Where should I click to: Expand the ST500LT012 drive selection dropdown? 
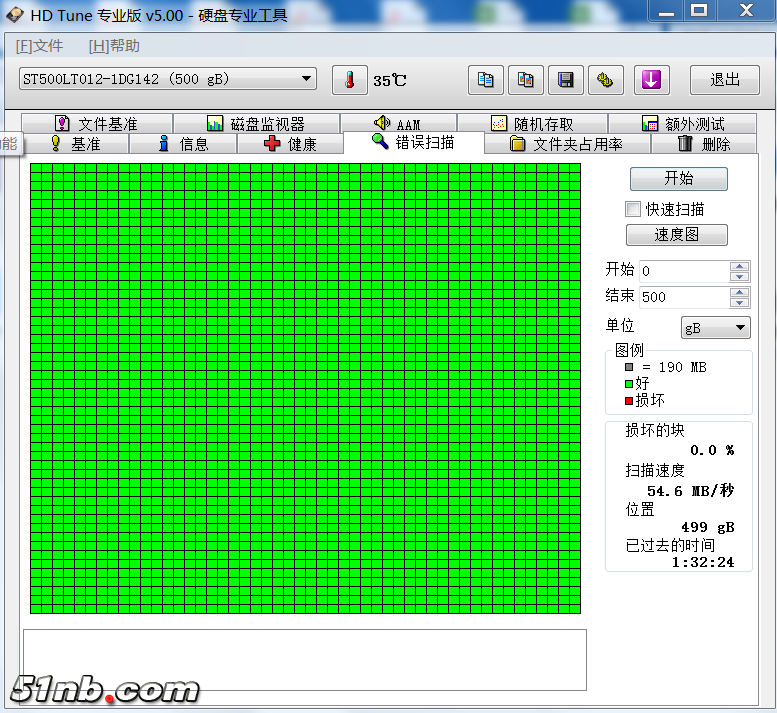click(x=306, y=79)
